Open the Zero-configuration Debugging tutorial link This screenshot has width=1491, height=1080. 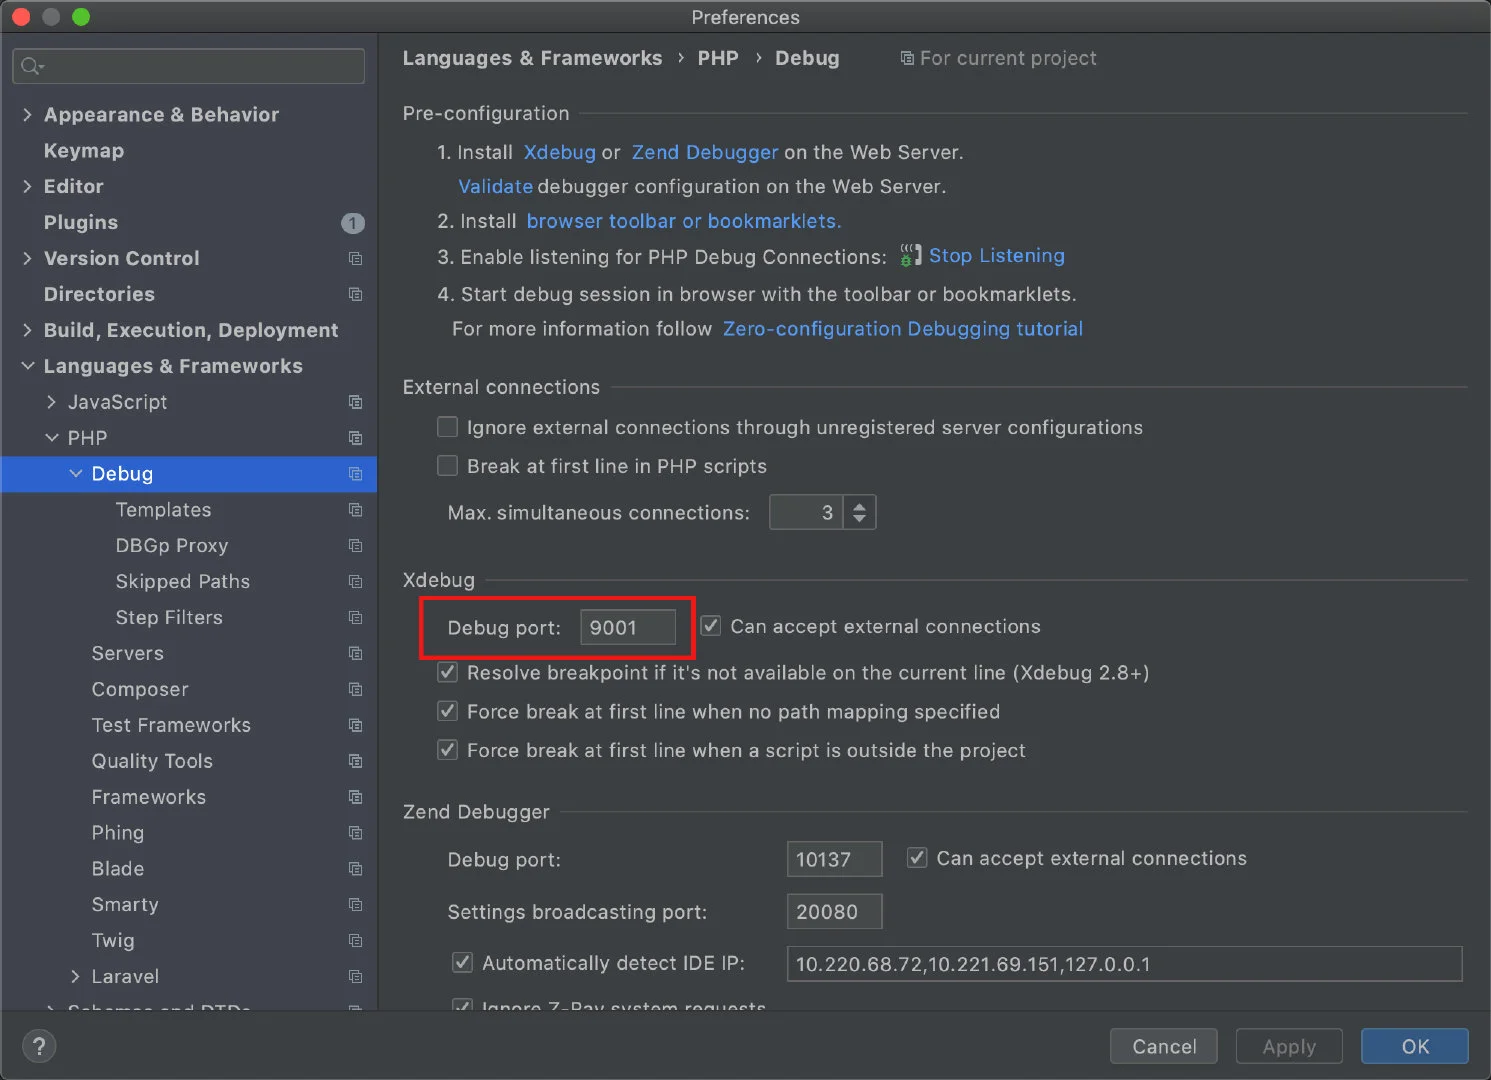(902, 329)
